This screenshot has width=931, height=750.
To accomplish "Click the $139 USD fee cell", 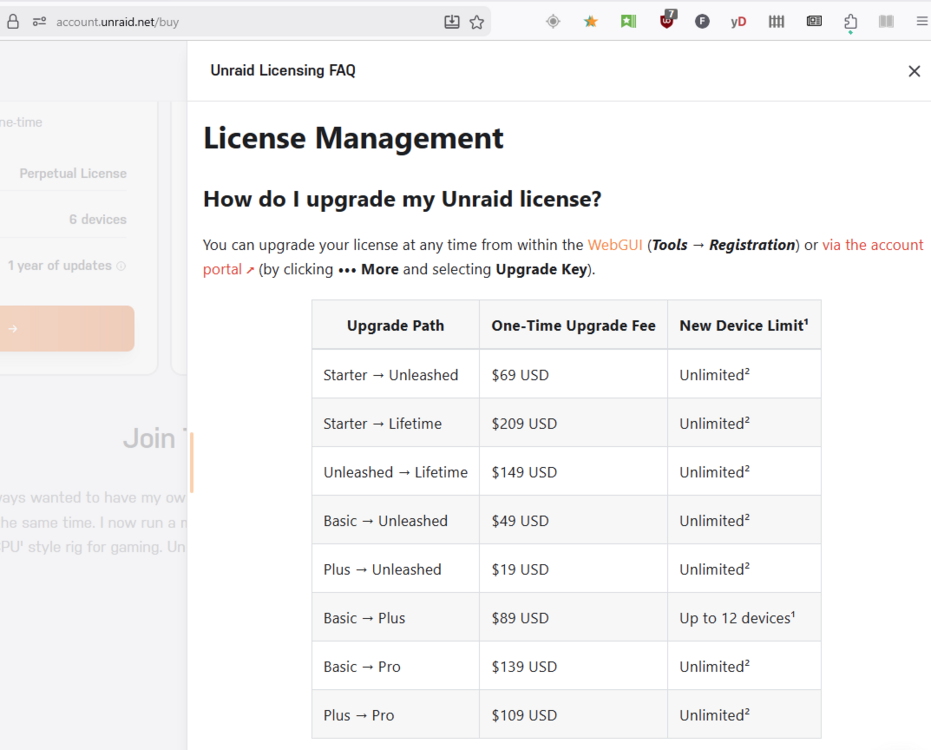I will pyautogui.click(x=573, y=667).
